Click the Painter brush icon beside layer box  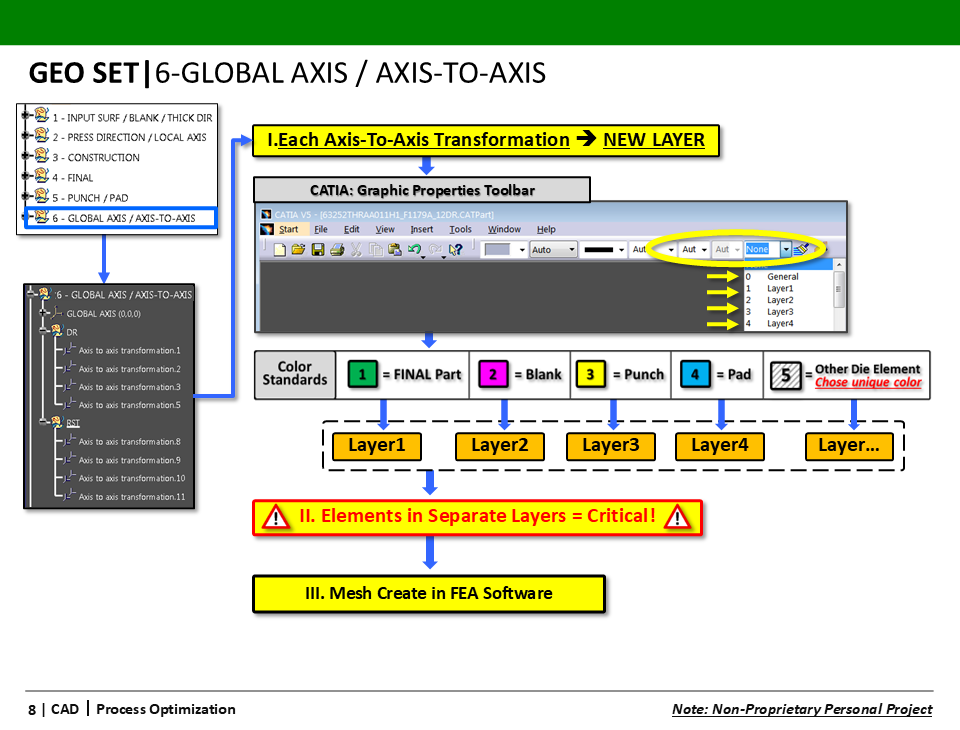801,249
